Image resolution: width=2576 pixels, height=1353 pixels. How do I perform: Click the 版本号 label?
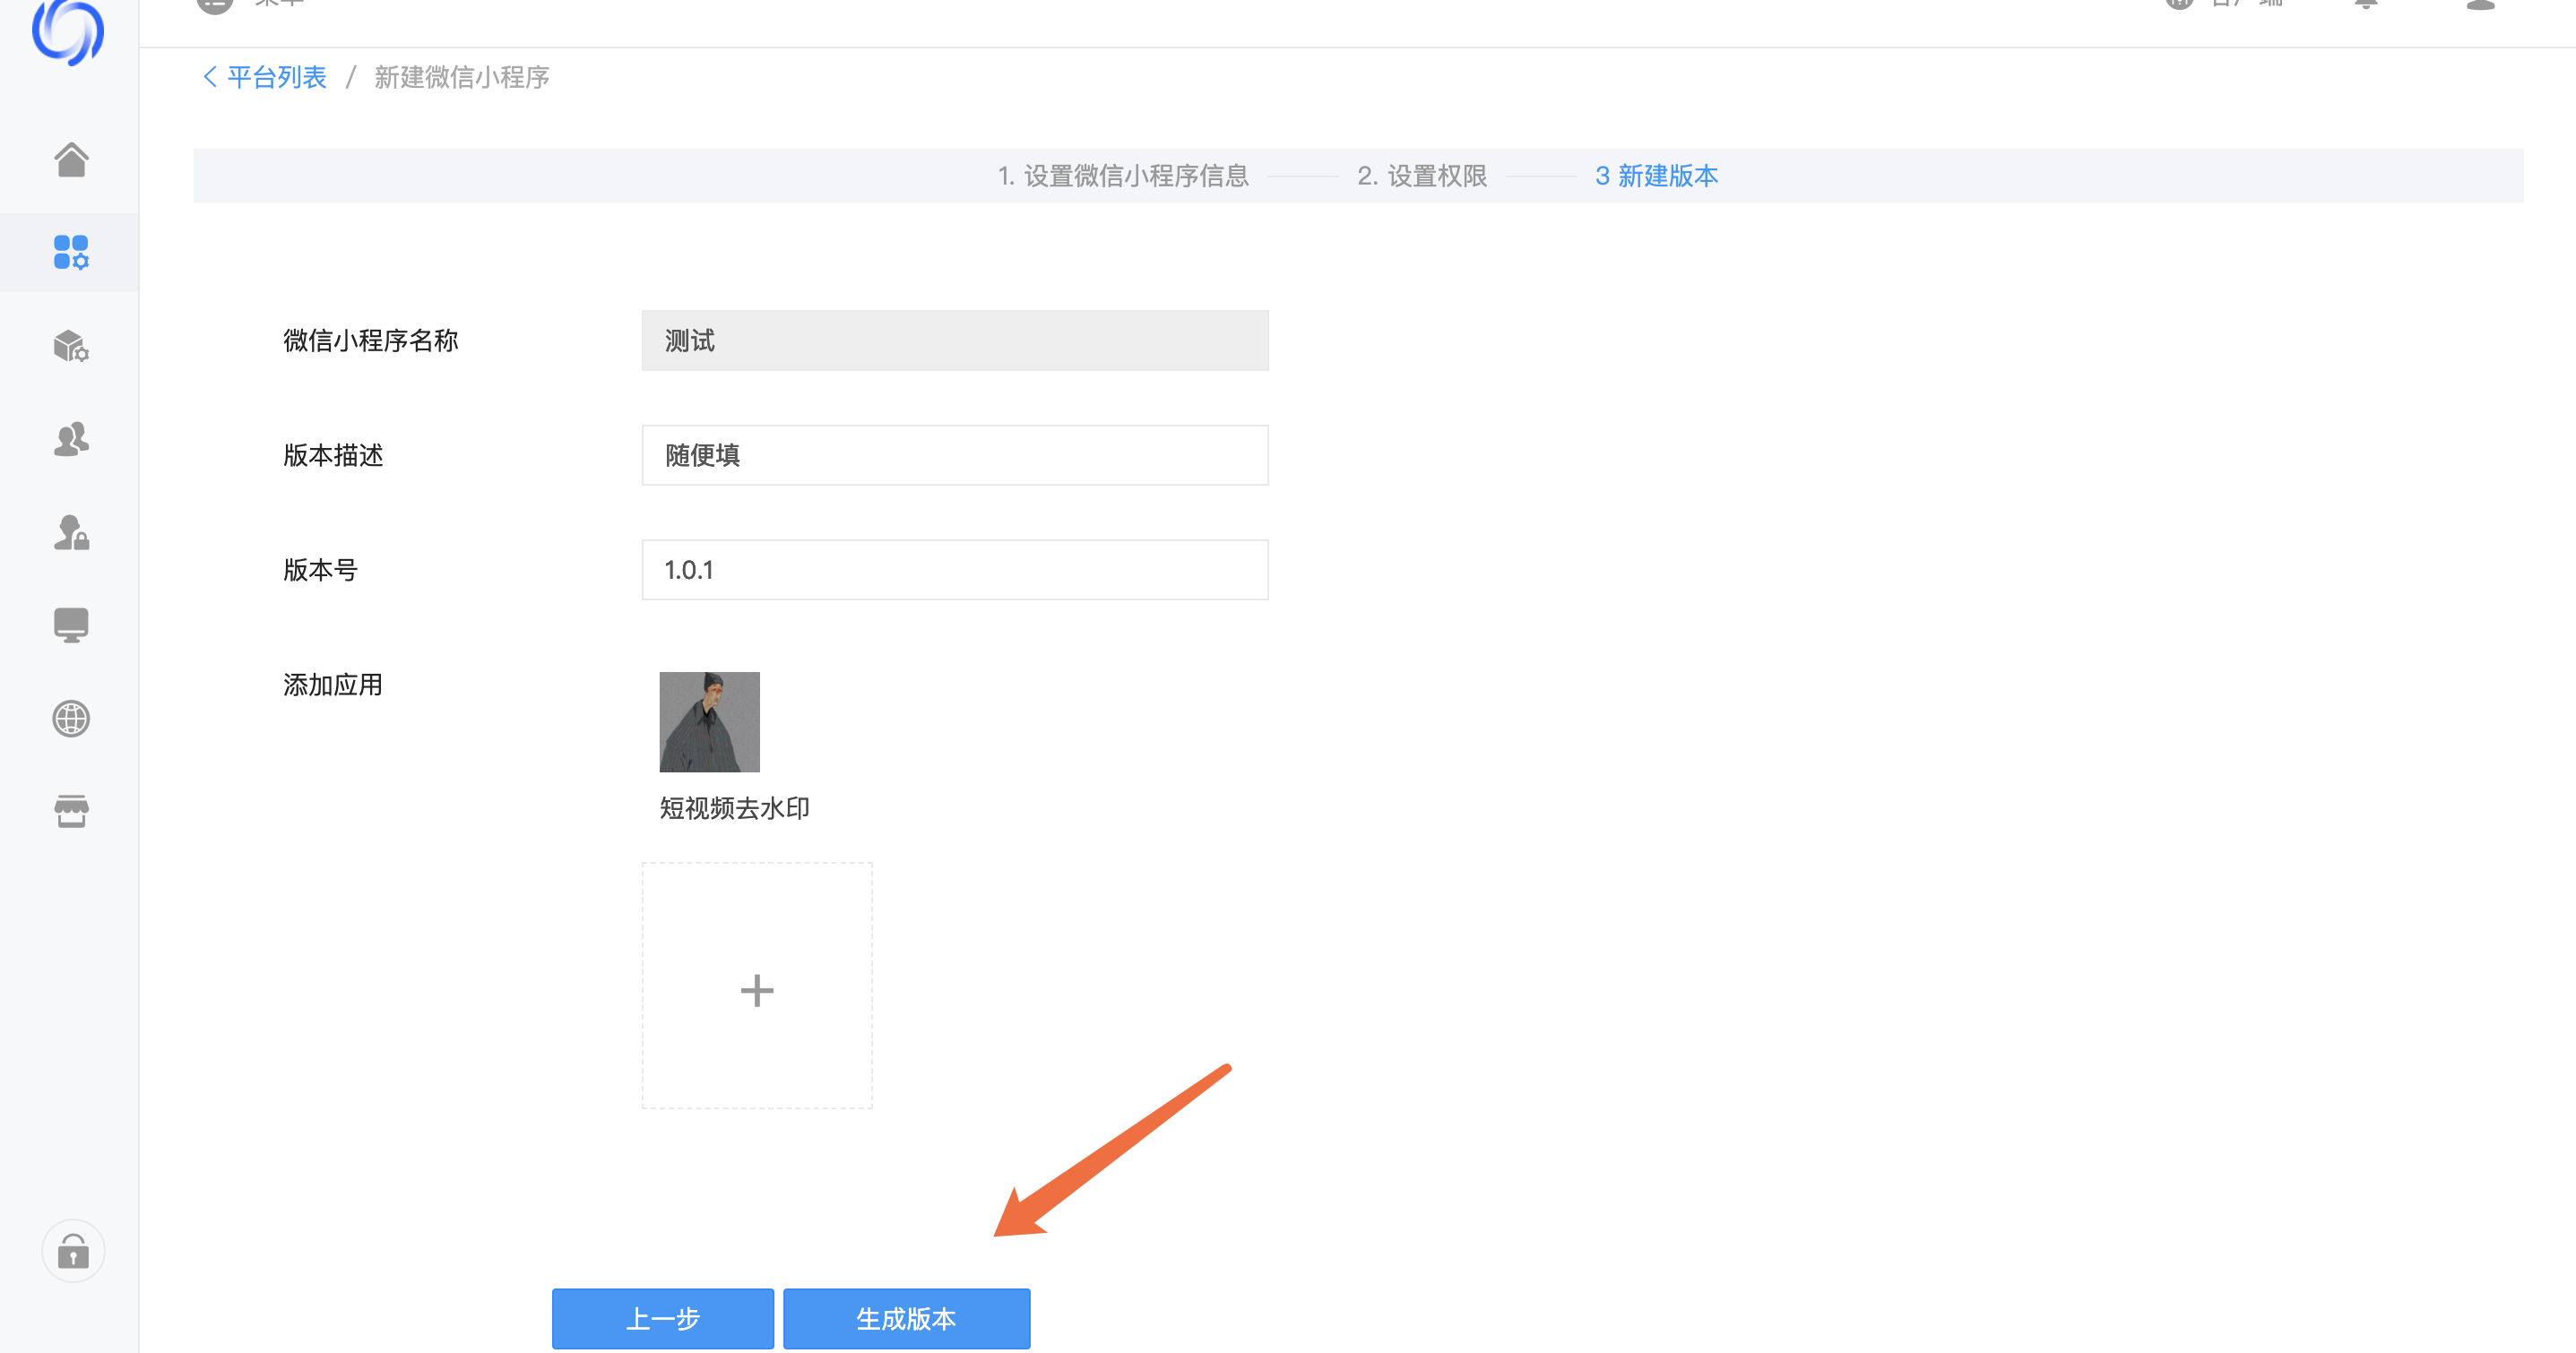[320, 570]
